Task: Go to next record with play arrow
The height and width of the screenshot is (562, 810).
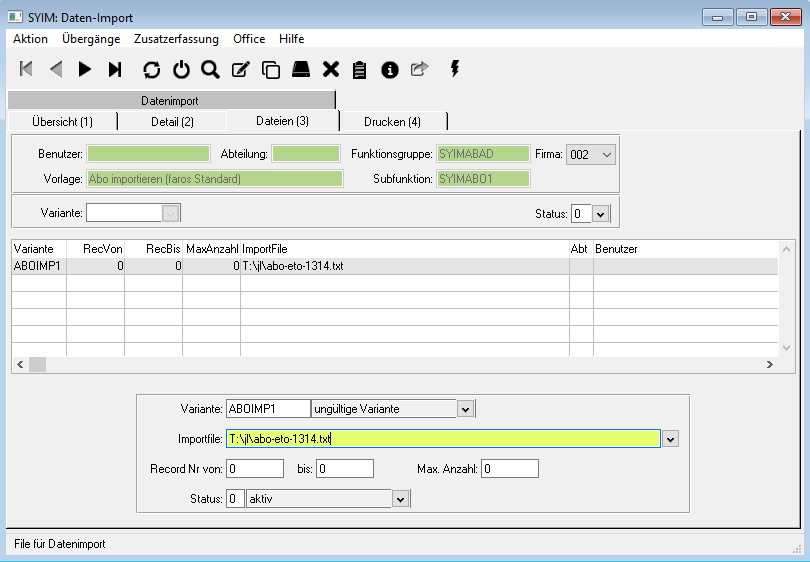Action: click(x=85, y=69)
